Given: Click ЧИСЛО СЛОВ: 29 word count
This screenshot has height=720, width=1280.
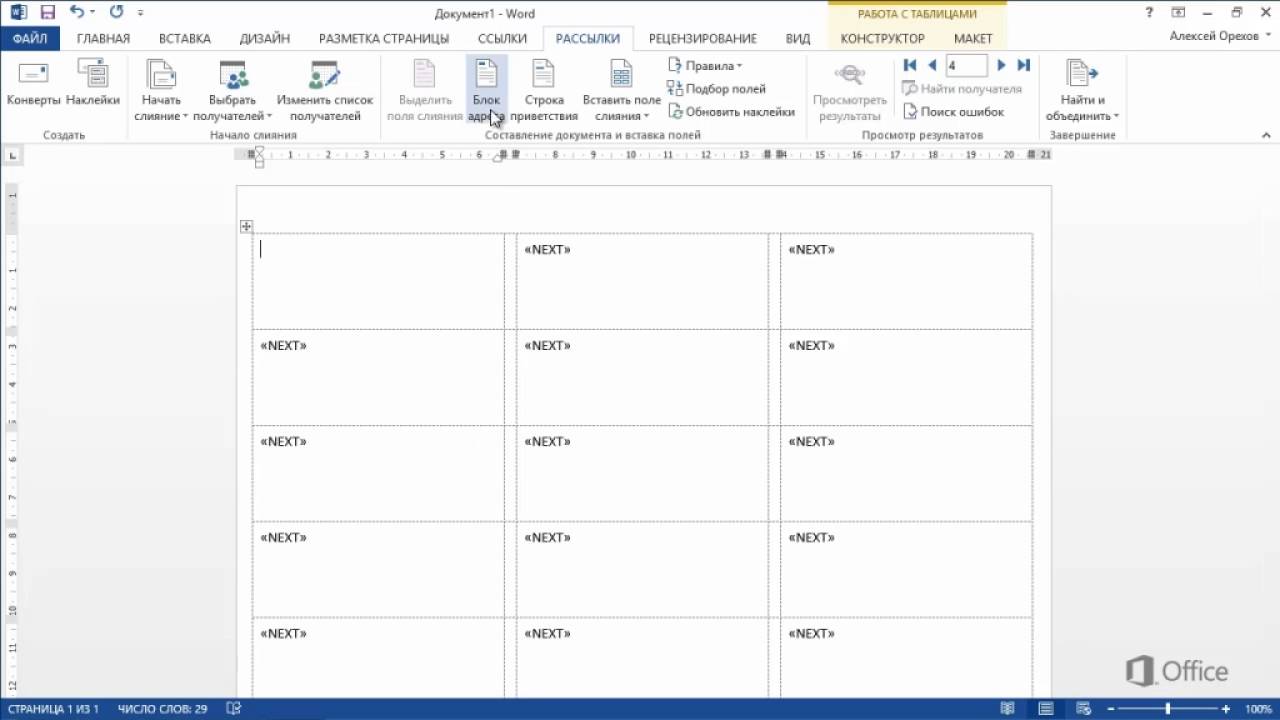Looking at the screenshot, I should 162,709.
